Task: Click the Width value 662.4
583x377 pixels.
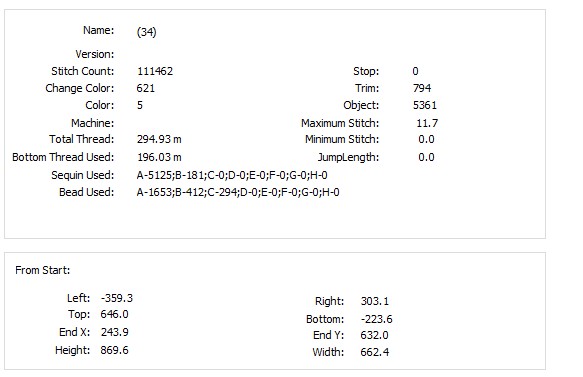Action: point(375,352)
